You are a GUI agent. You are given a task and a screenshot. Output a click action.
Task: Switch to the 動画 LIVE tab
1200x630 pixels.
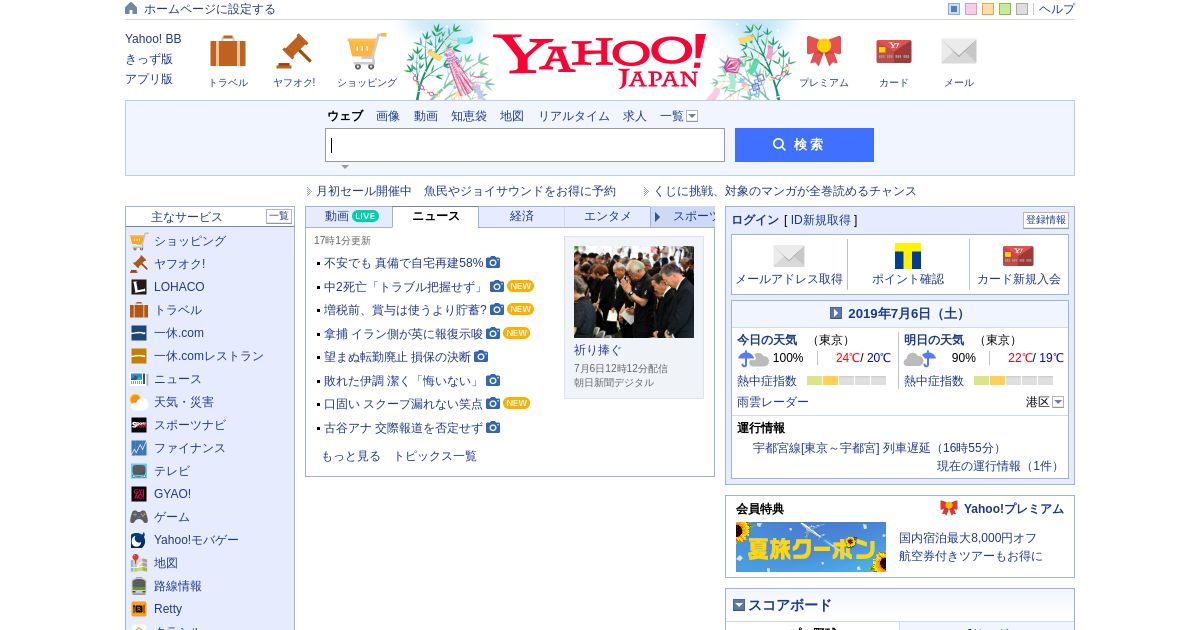click(x=351, y=216)
